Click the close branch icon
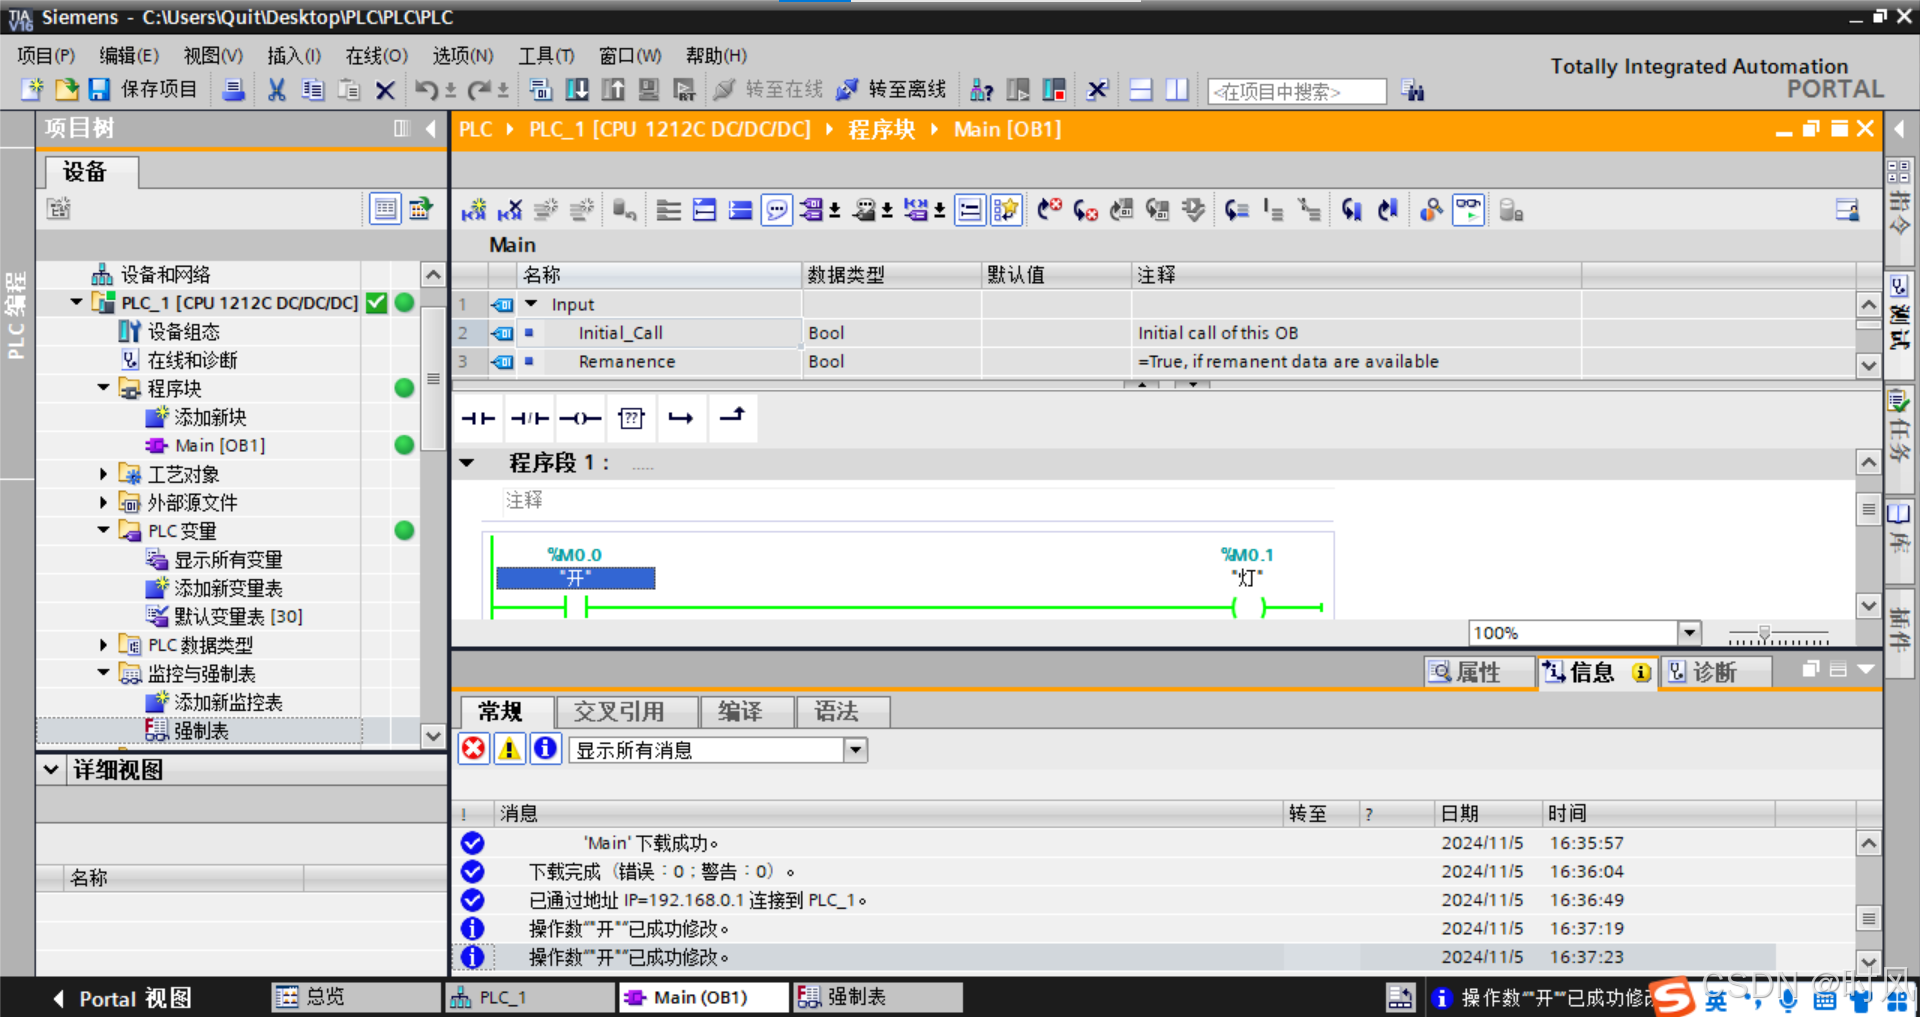This screenshot has width=1920, height=1017. 733,416
